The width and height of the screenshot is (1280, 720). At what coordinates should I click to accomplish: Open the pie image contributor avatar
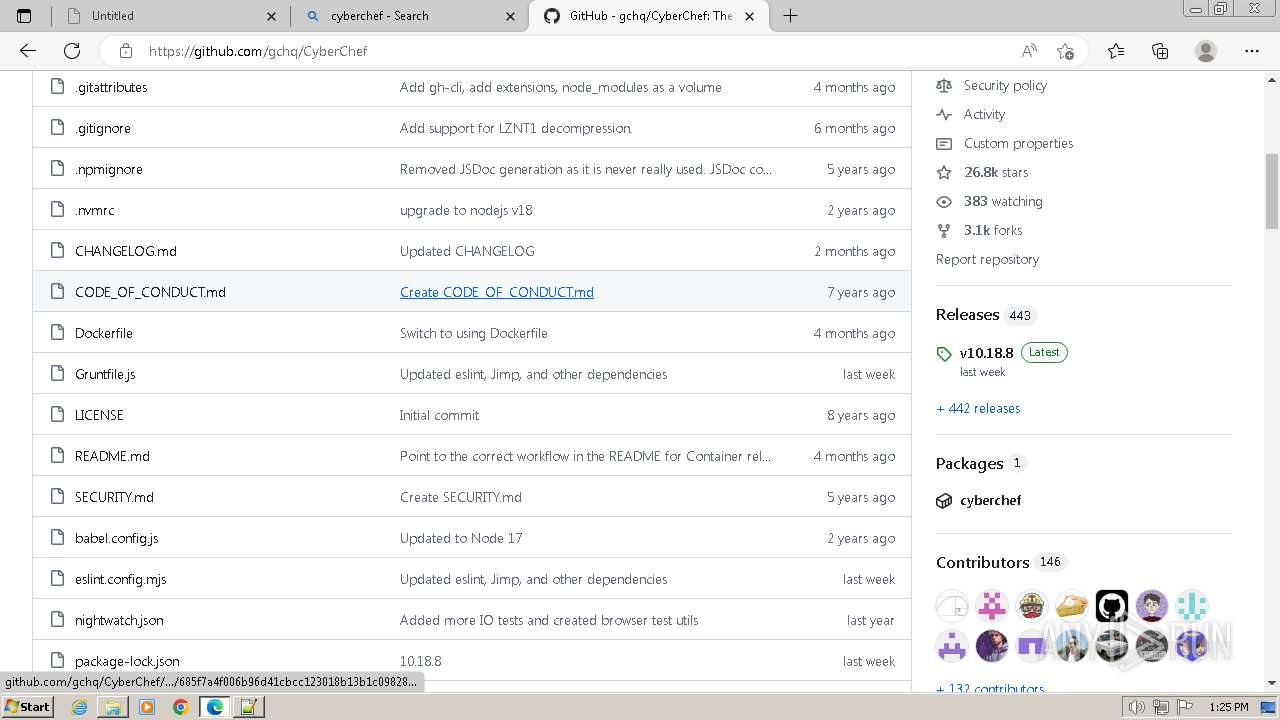1072,606
